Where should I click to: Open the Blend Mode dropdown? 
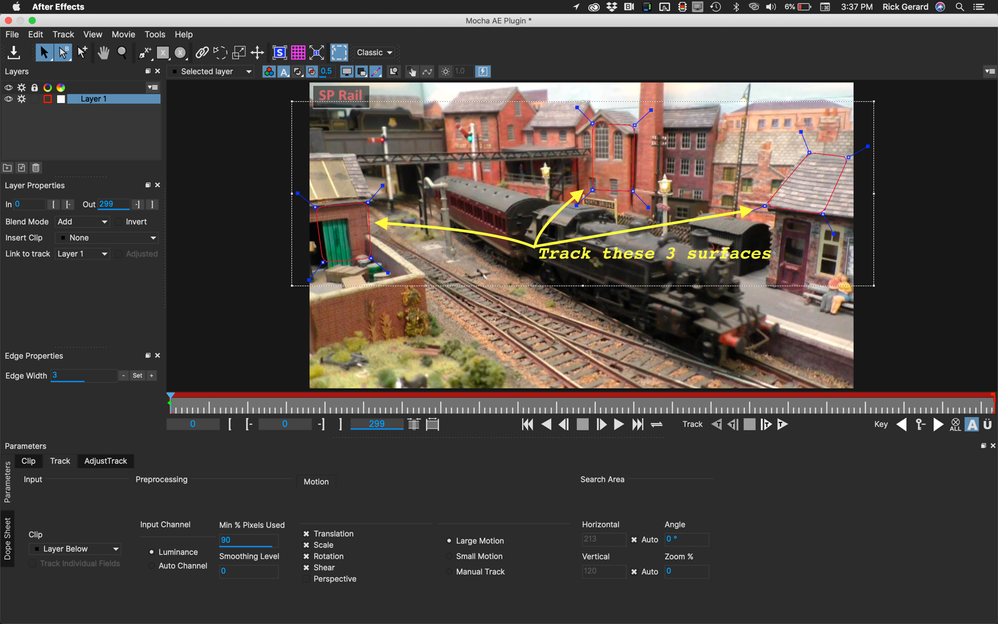pyautogui.click(x=84, y=222)
